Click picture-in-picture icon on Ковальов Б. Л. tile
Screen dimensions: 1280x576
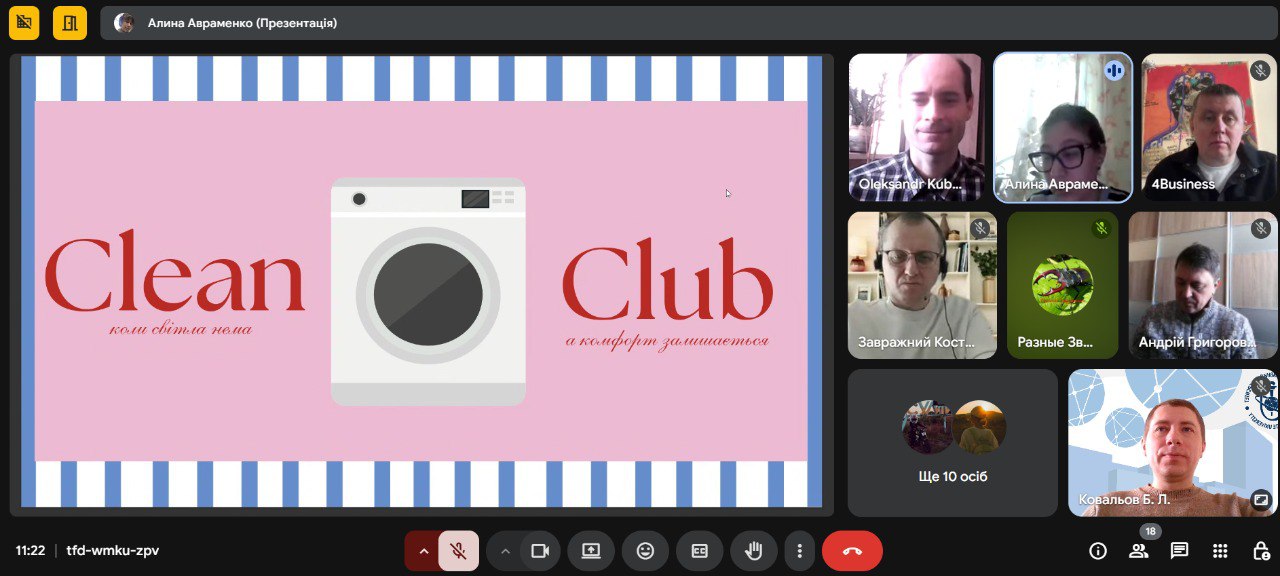(1260, 498)
